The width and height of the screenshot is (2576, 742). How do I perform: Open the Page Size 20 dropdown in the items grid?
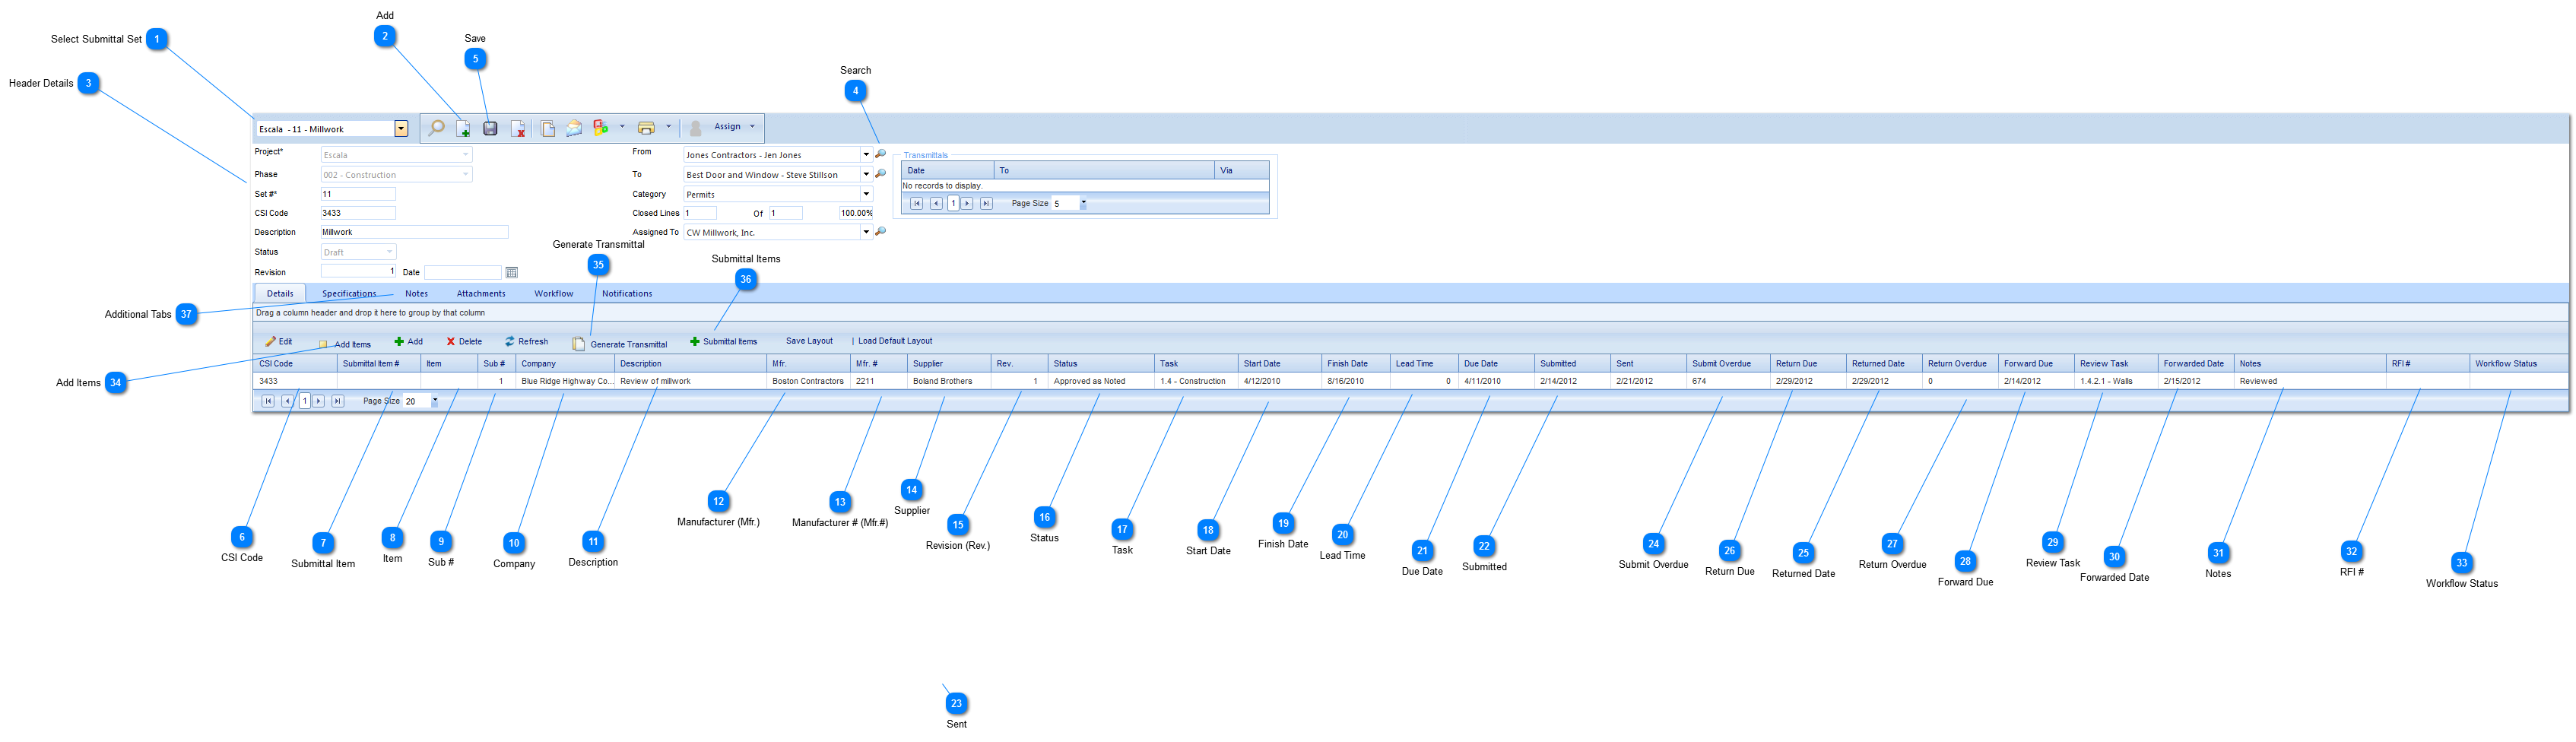coord(435,401)
